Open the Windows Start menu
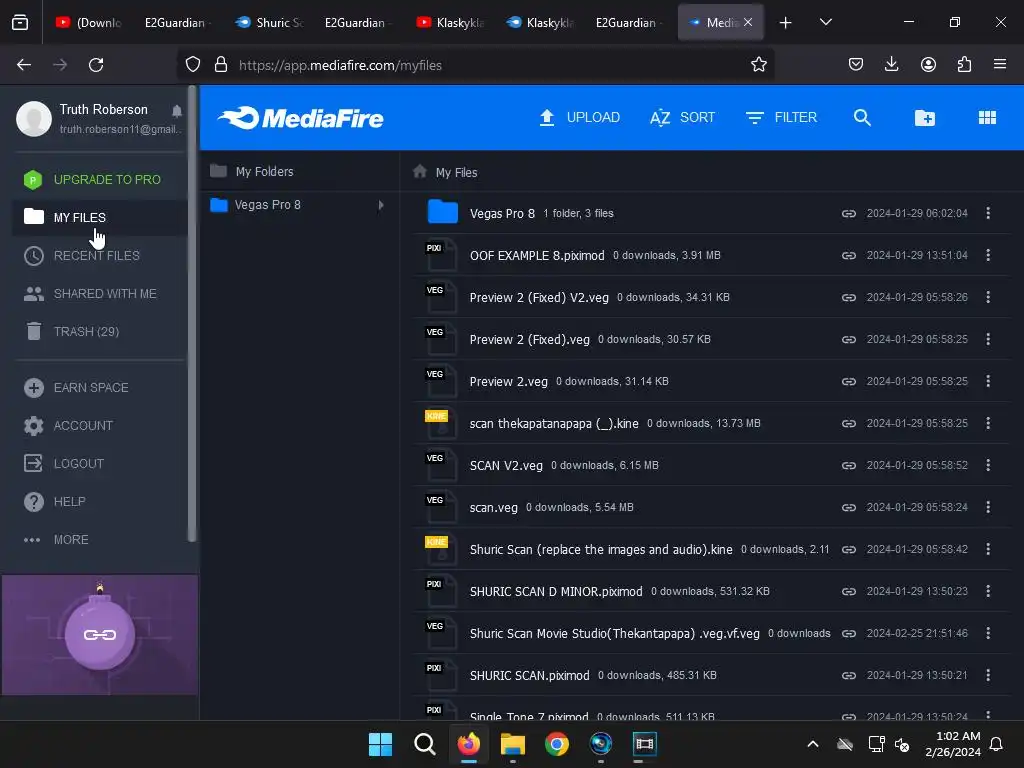The width and height of the screenshot is (1024, 768). [x=380, y=744]
